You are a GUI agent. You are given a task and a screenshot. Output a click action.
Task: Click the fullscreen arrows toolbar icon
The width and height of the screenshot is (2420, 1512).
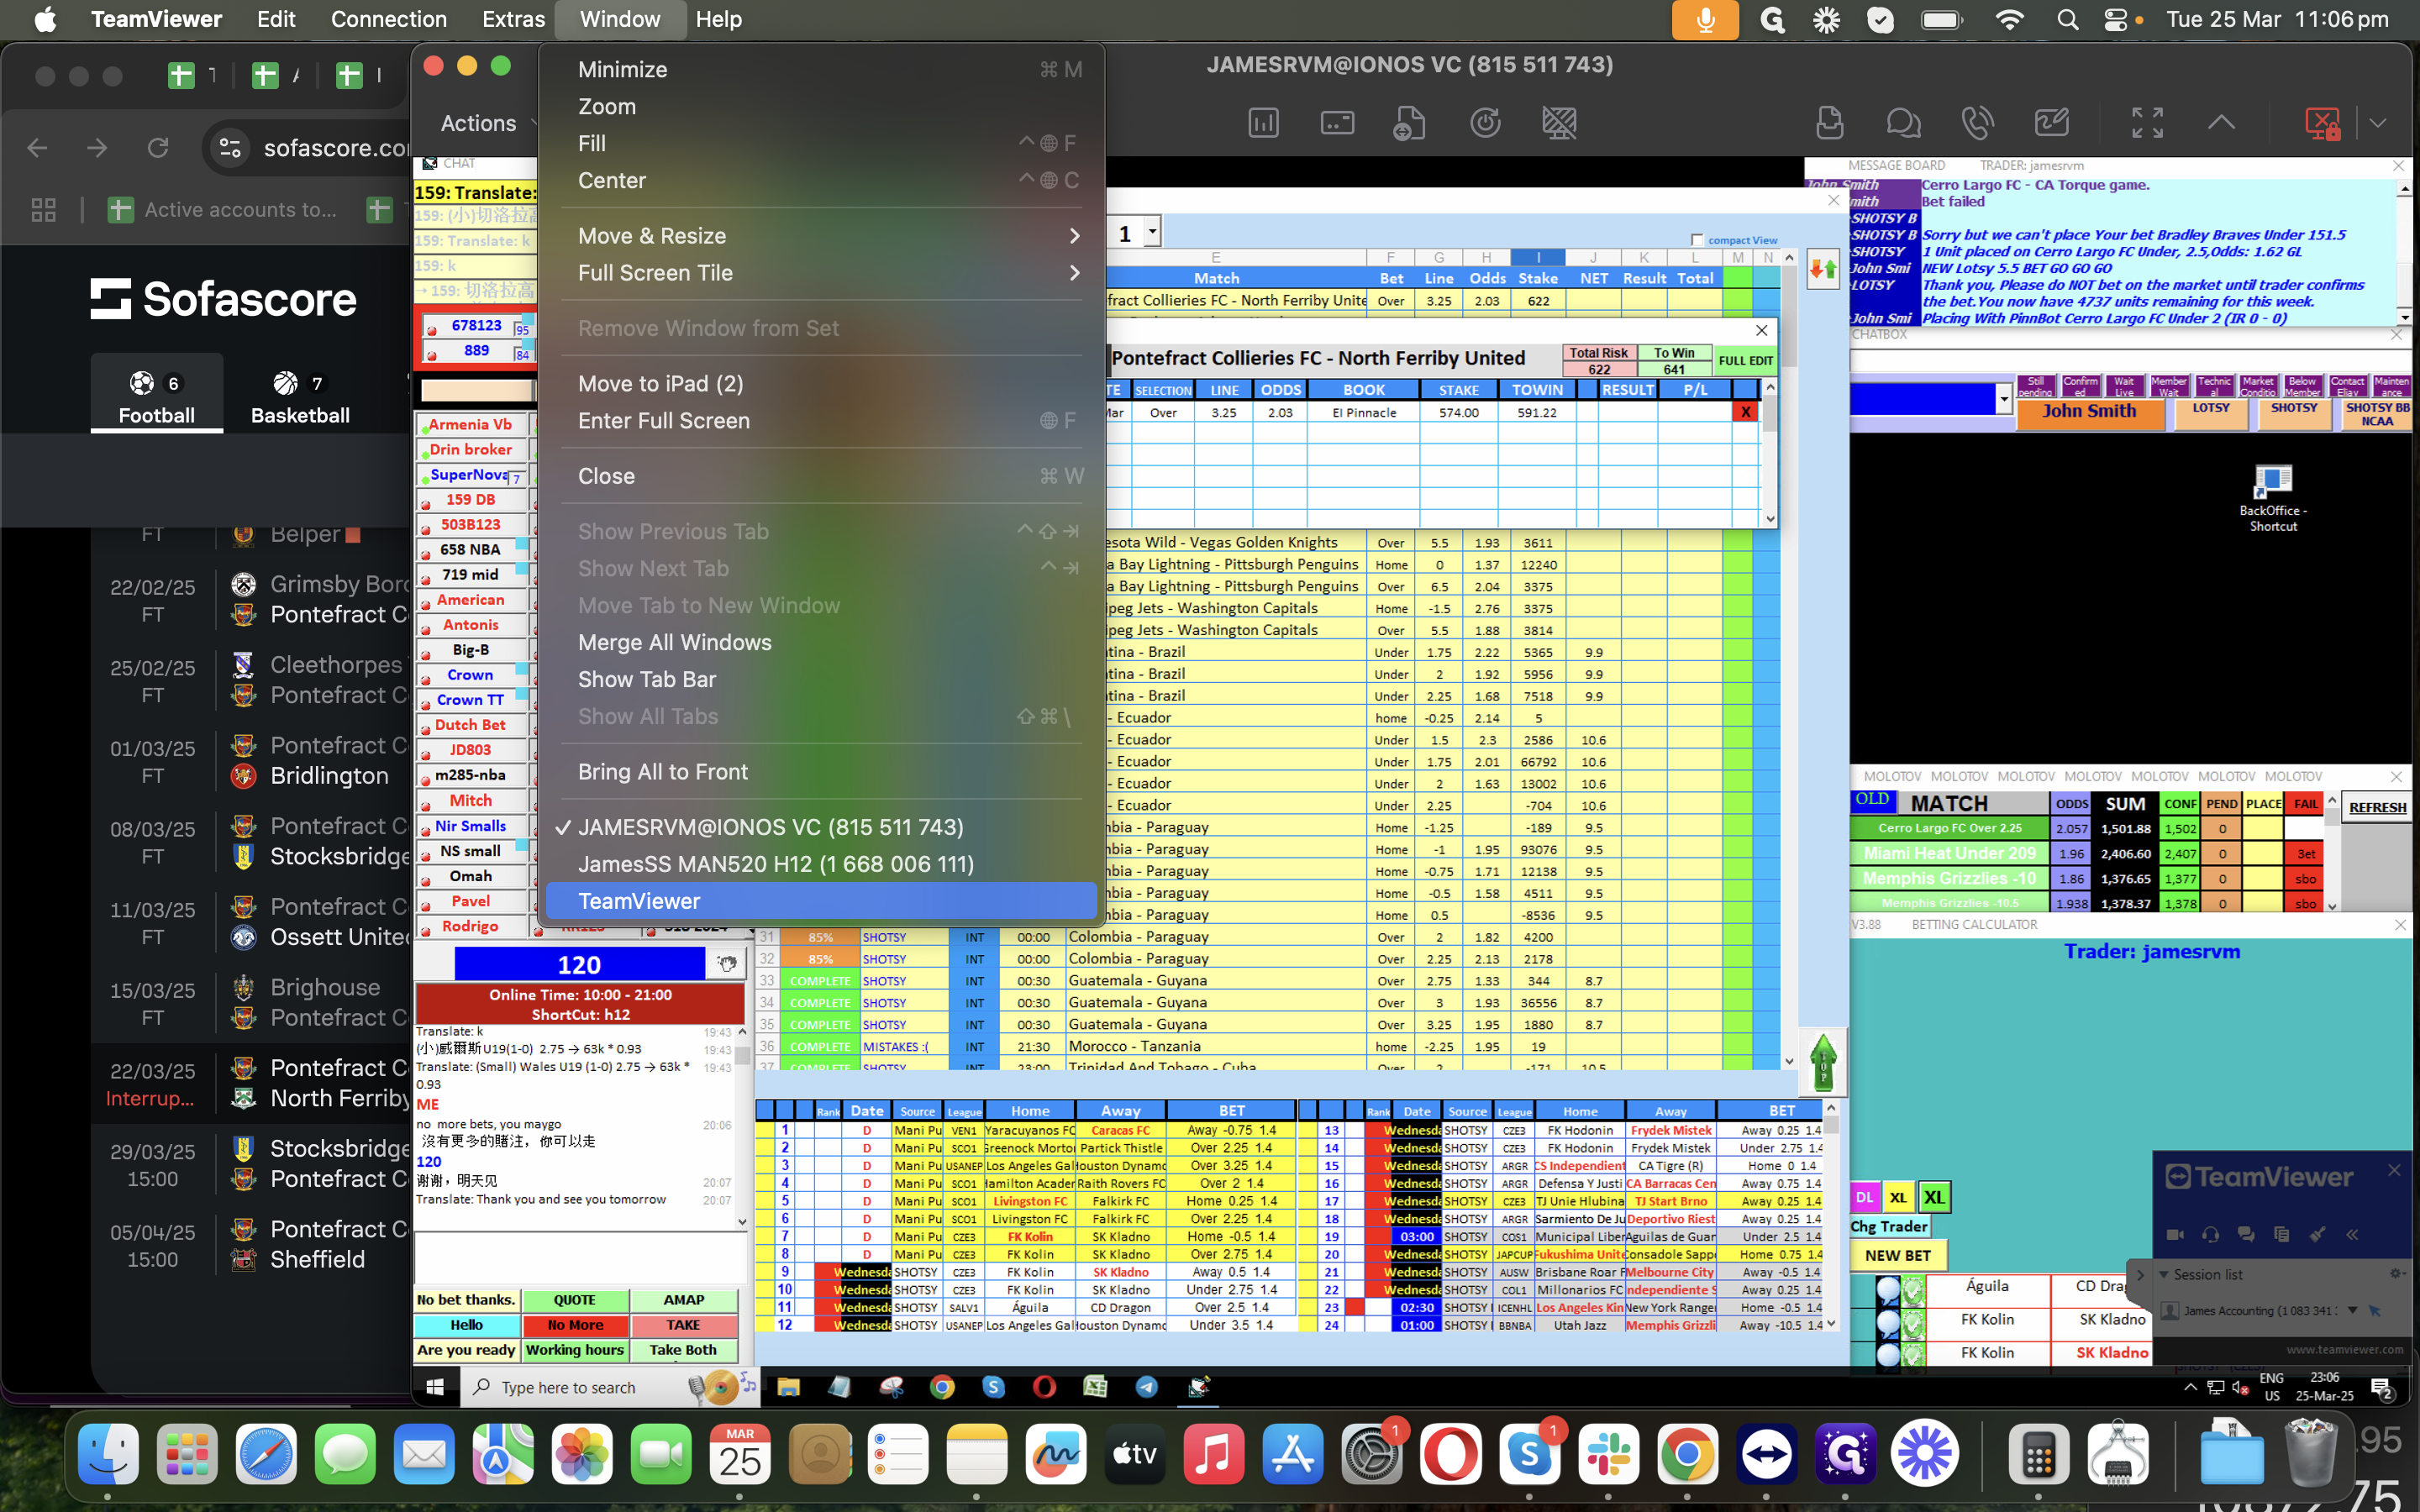tap(2147, 123)
